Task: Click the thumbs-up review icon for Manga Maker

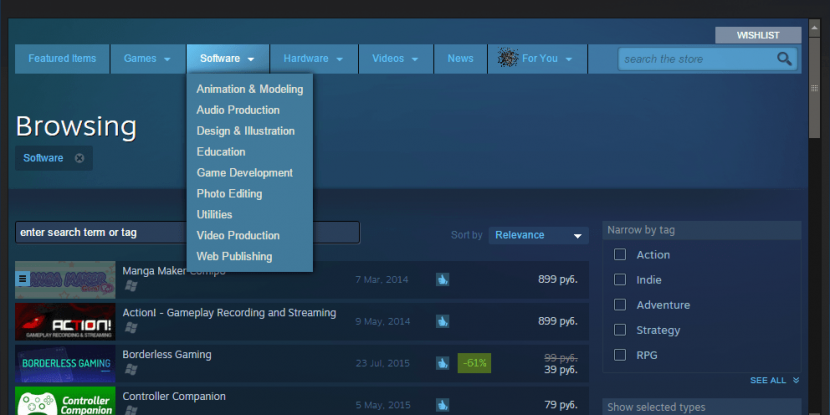Action: [x=442, y=280]
